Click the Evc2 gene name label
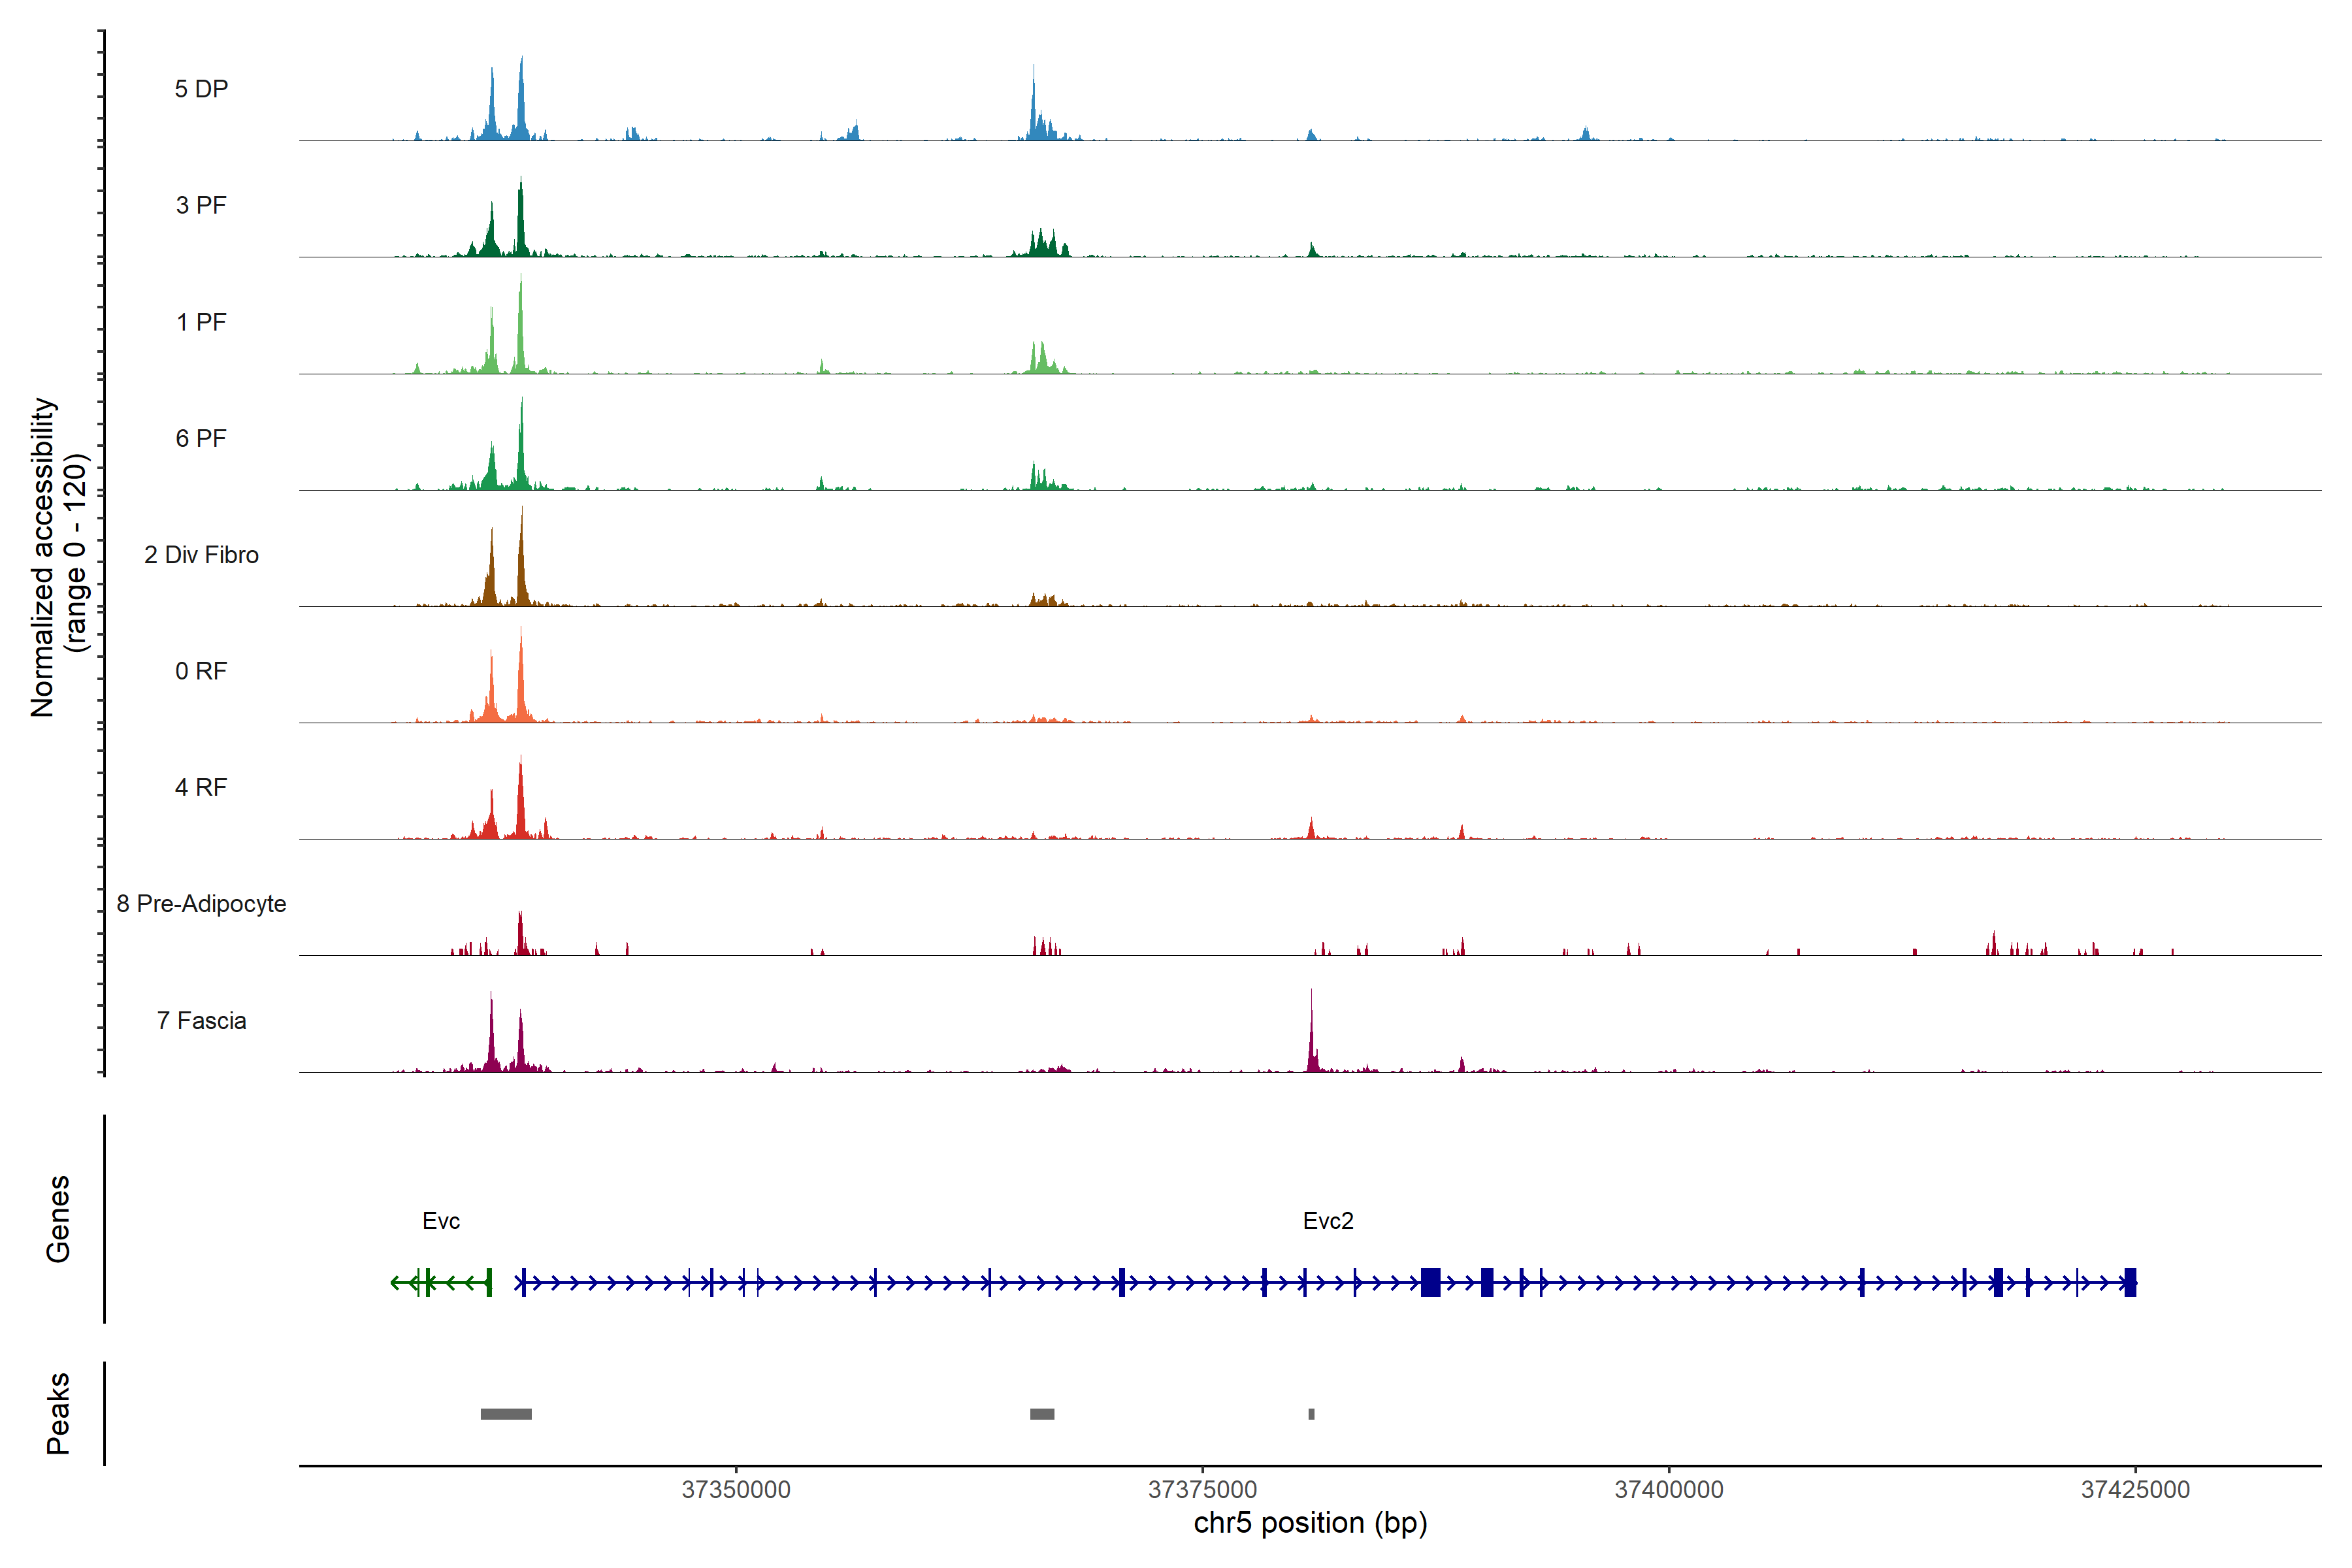Screen dimensions: 2352x1568 (1328, 1221)
